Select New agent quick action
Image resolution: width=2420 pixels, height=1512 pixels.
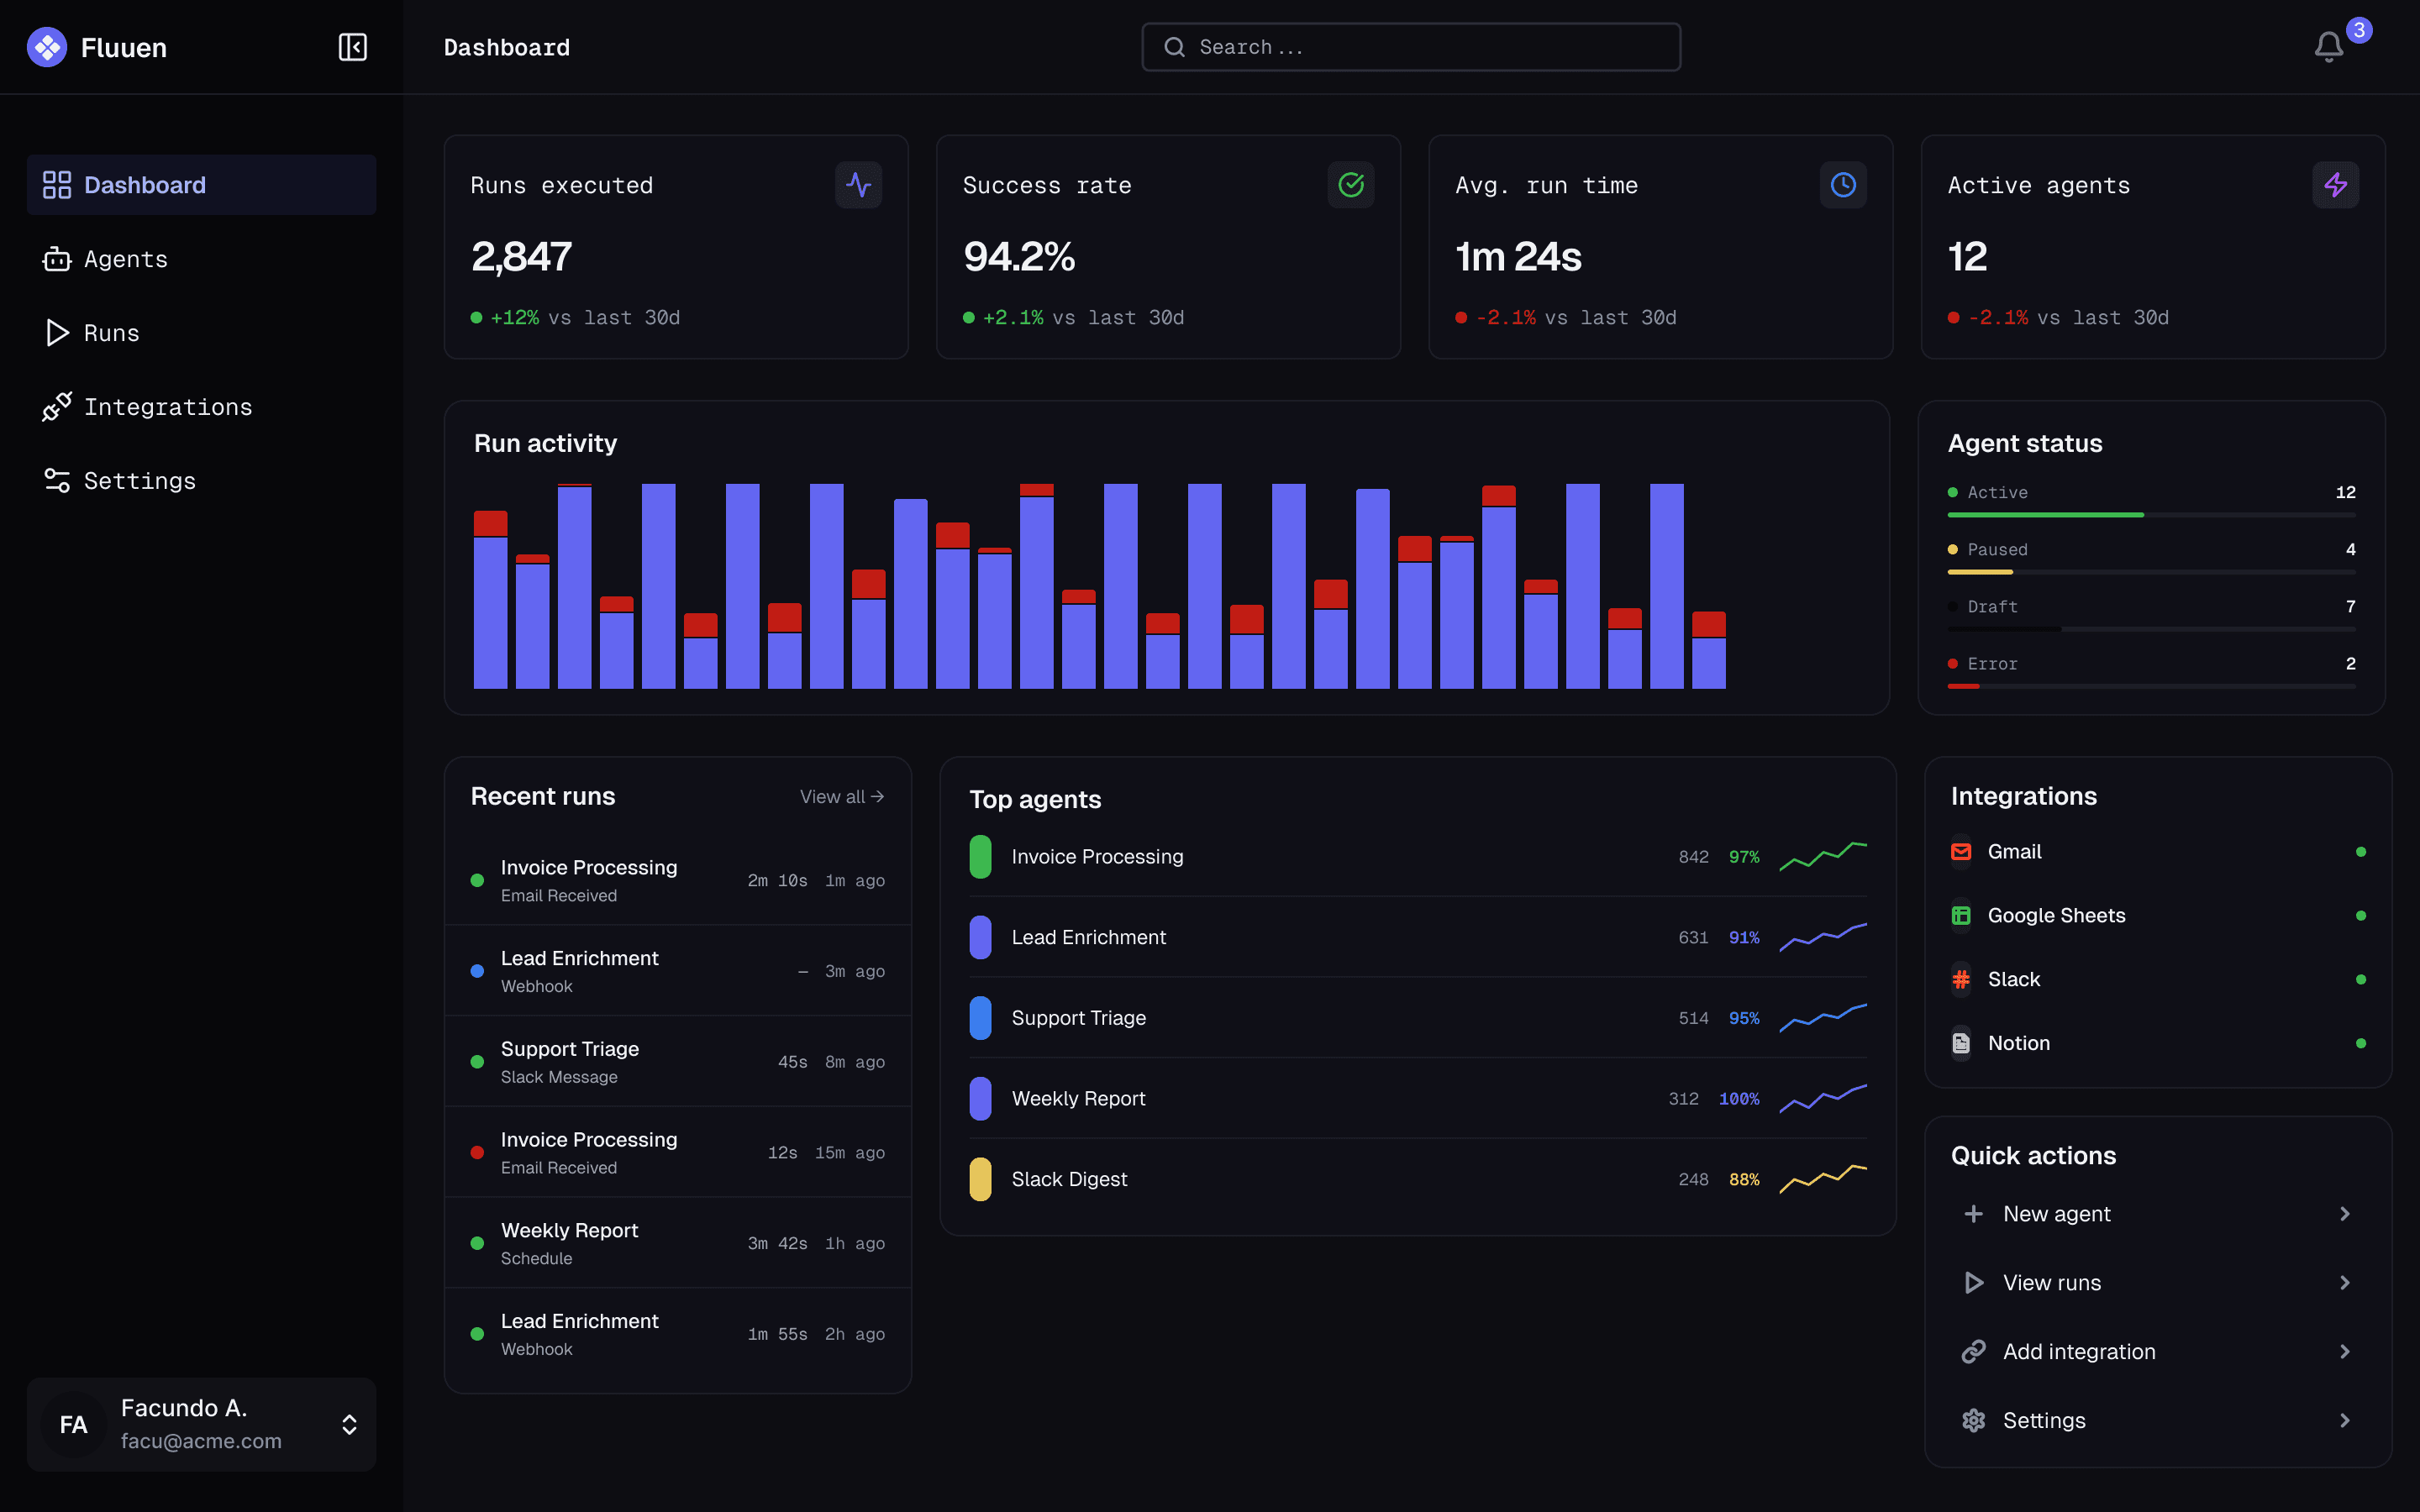2158,1214
